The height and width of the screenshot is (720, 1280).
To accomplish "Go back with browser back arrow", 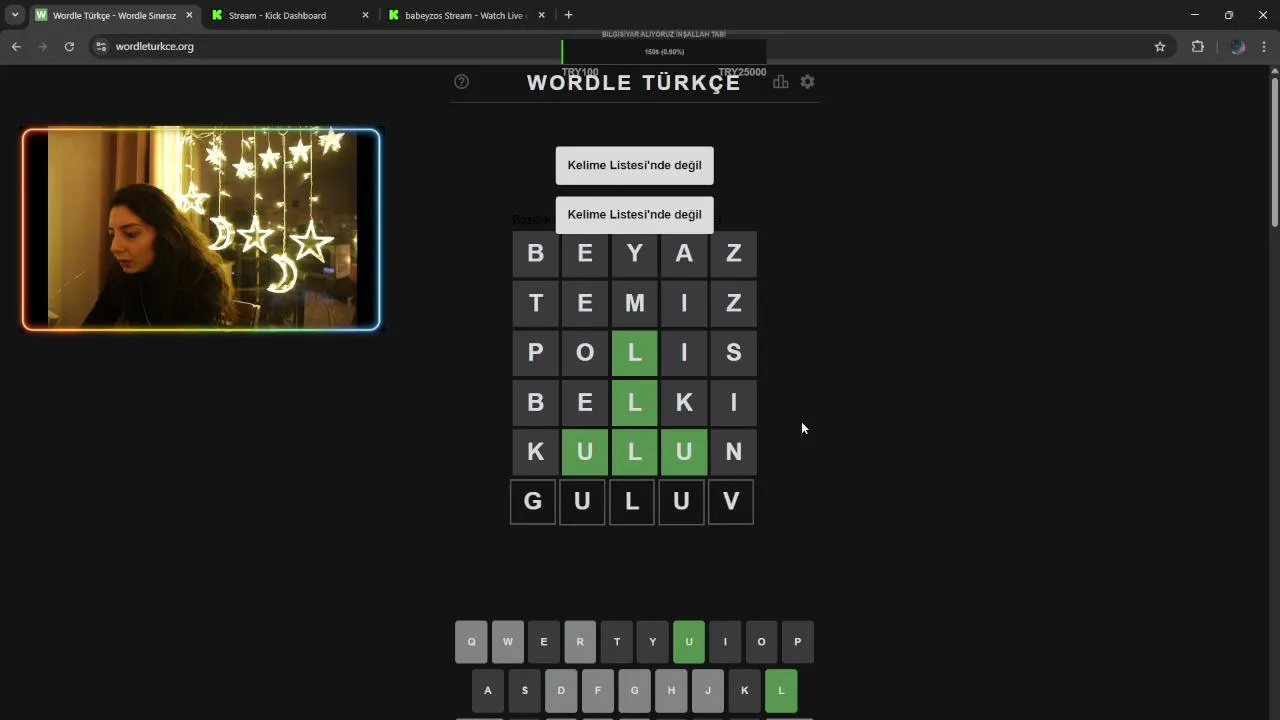I will (16, 46).
